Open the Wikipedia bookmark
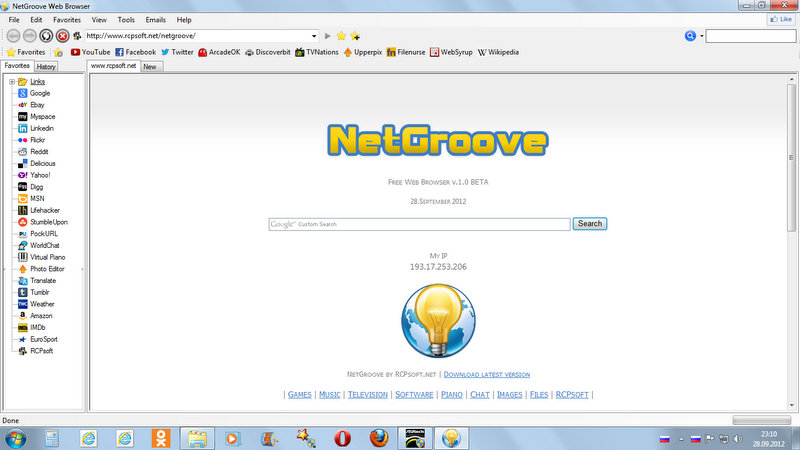The width and height of the screenshot is (800, 450). pyautogui.click(x=498, y=52)
